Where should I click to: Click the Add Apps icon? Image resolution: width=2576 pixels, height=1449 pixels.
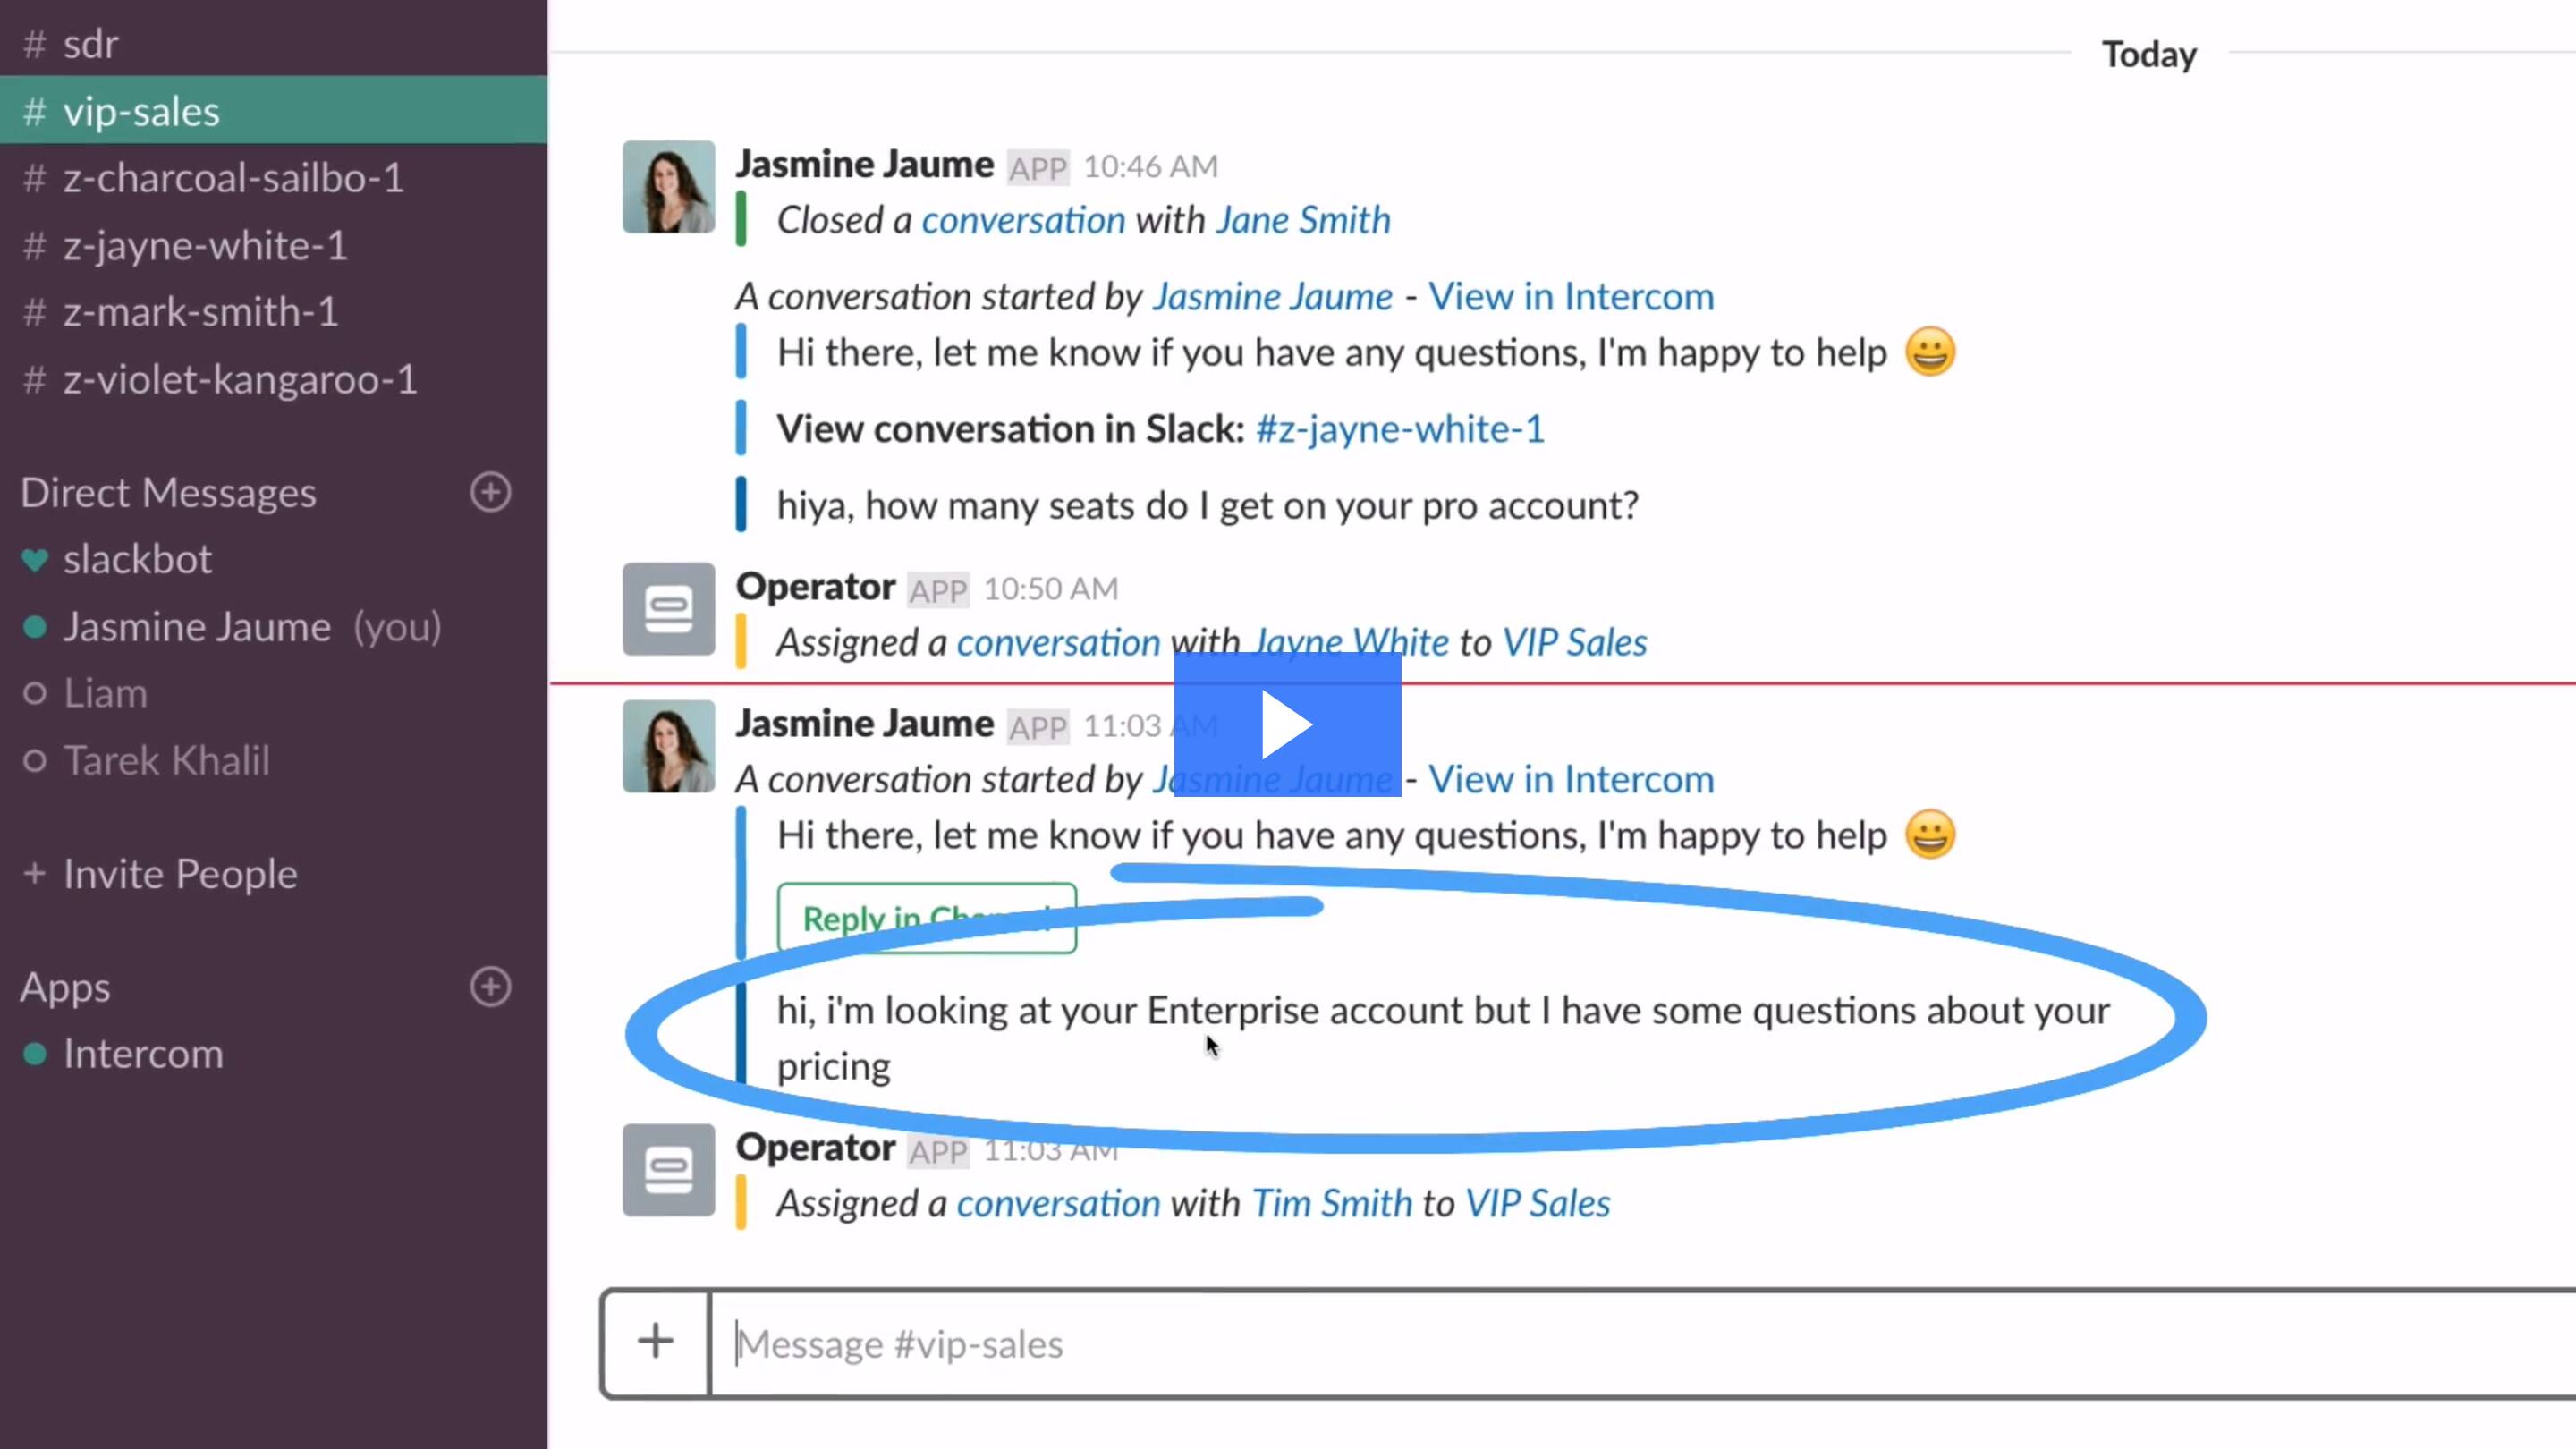(x=492, y=986)
